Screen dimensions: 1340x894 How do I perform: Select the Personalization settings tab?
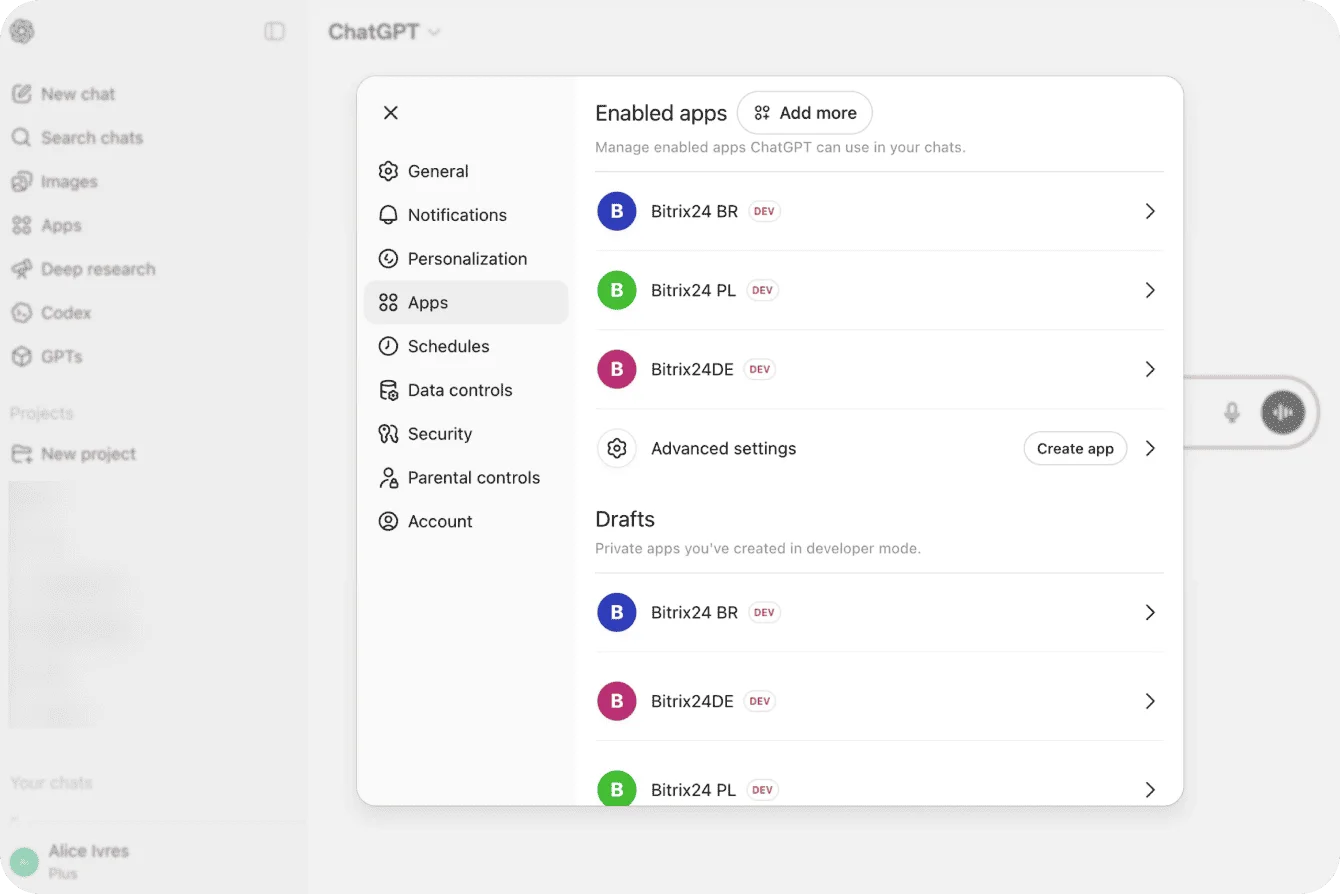tap(466, 259)
